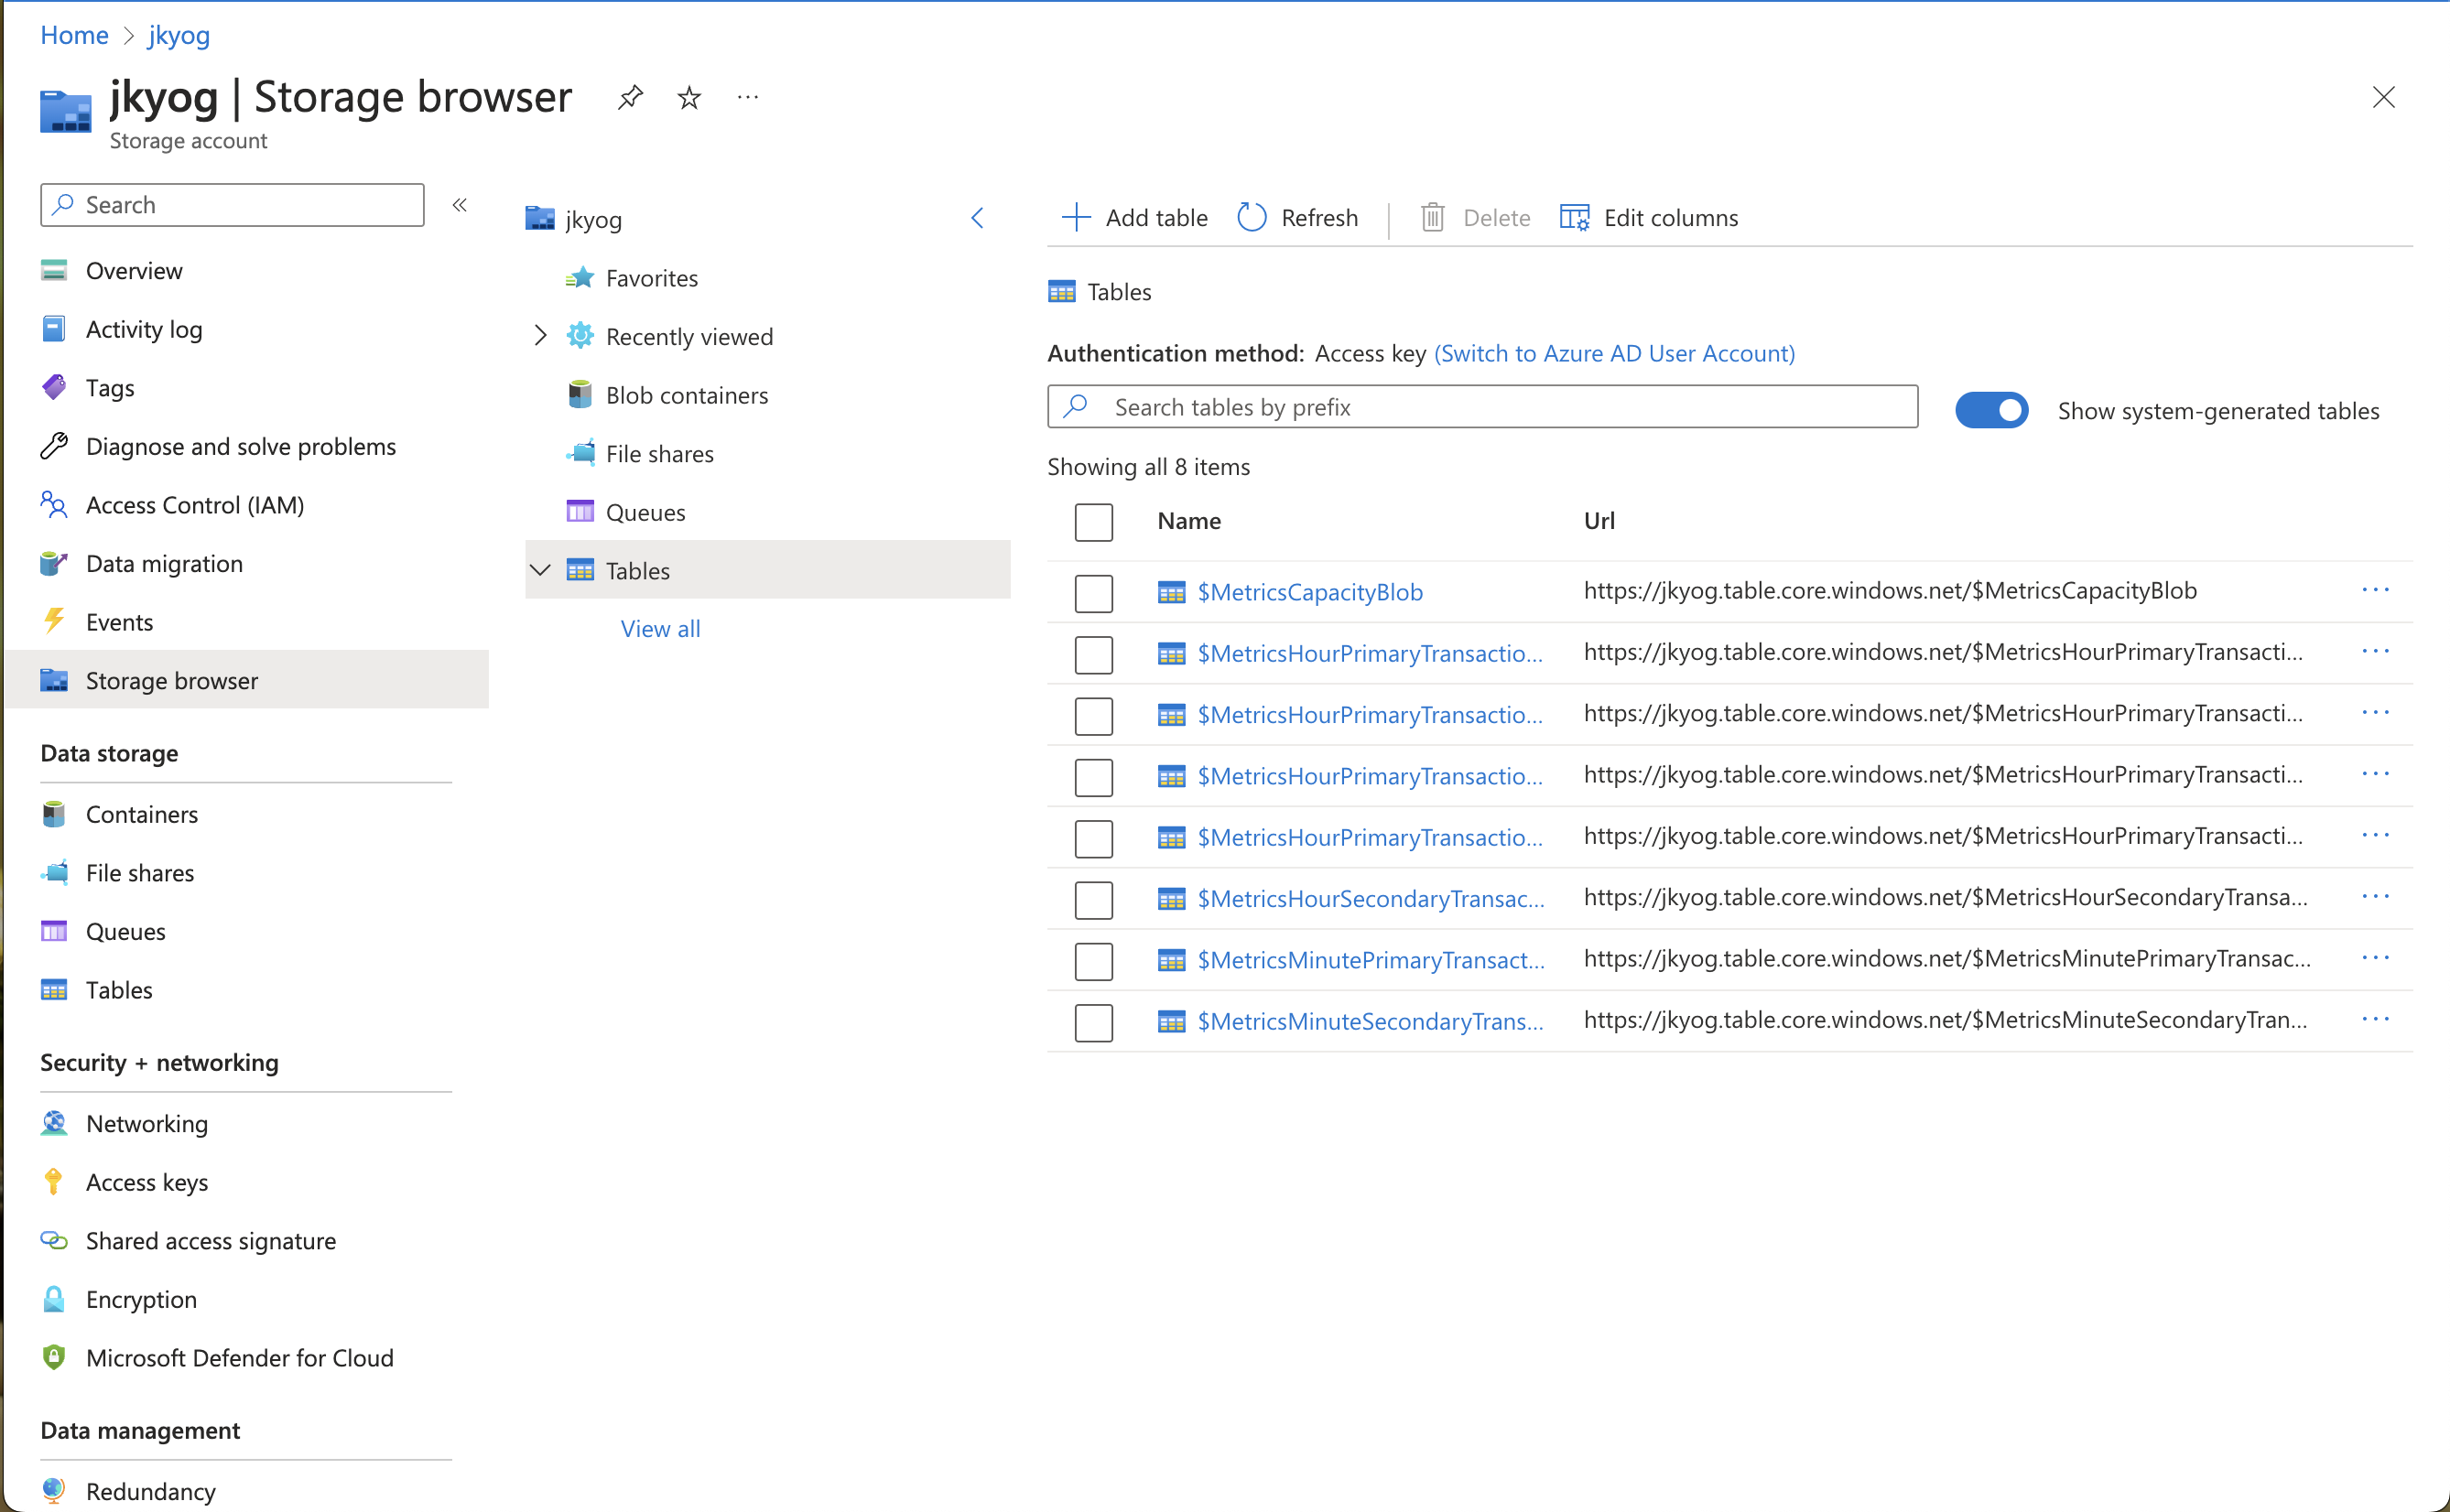
Task: Open Diagnose and solve problems
Action: click(x=240, y=446)
